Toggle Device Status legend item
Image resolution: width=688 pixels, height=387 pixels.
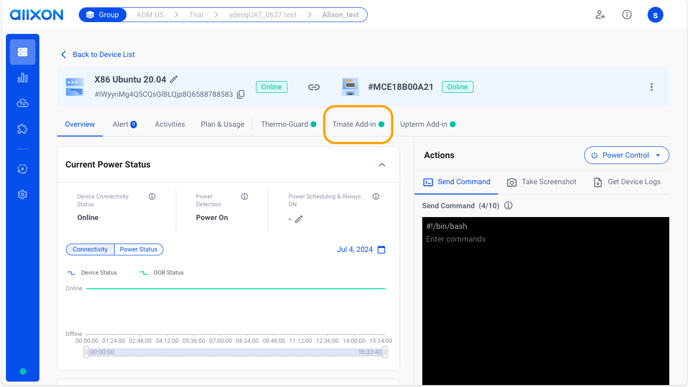(92, 272)
